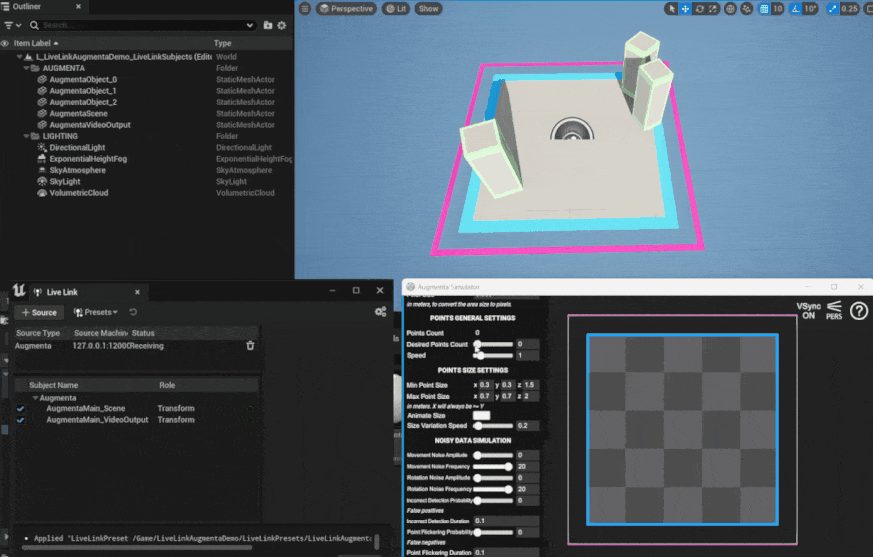Image resolution: width=873 pixels, height=557 pixels.
Task: Click the Outliner search field
Action: 139,25
